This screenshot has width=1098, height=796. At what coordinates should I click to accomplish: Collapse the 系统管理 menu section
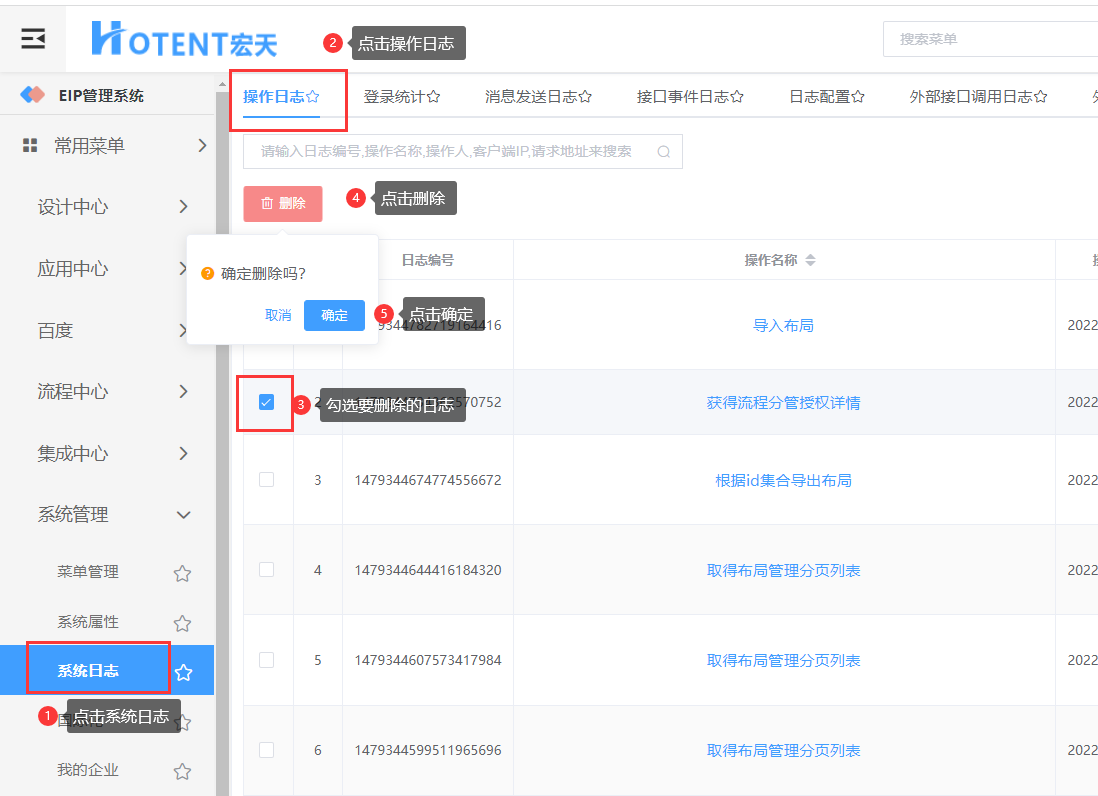pos(183,515)
